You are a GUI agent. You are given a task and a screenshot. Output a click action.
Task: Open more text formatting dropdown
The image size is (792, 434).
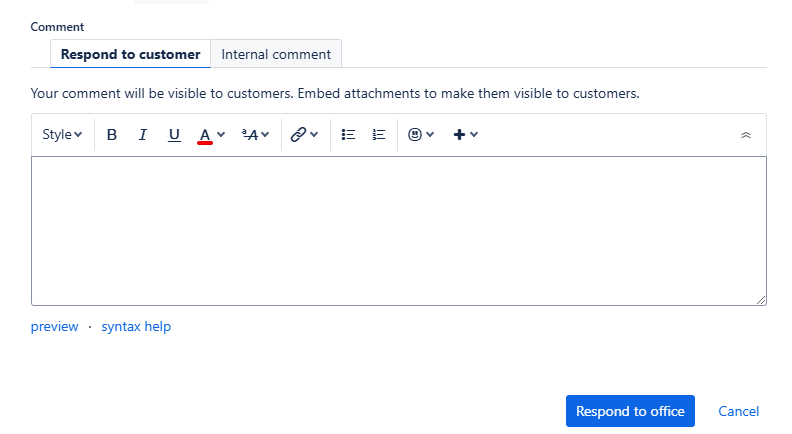click(256, 135)
